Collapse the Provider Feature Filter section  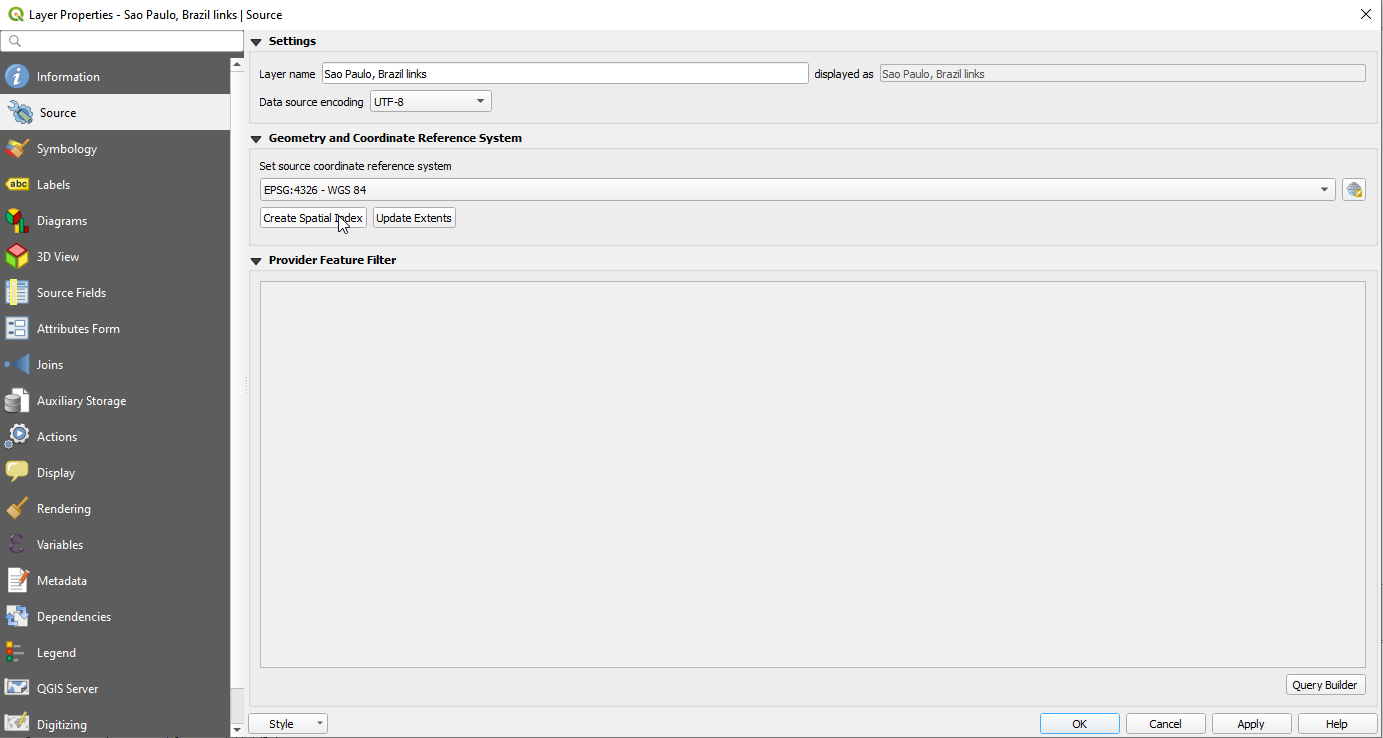(256, 261)
